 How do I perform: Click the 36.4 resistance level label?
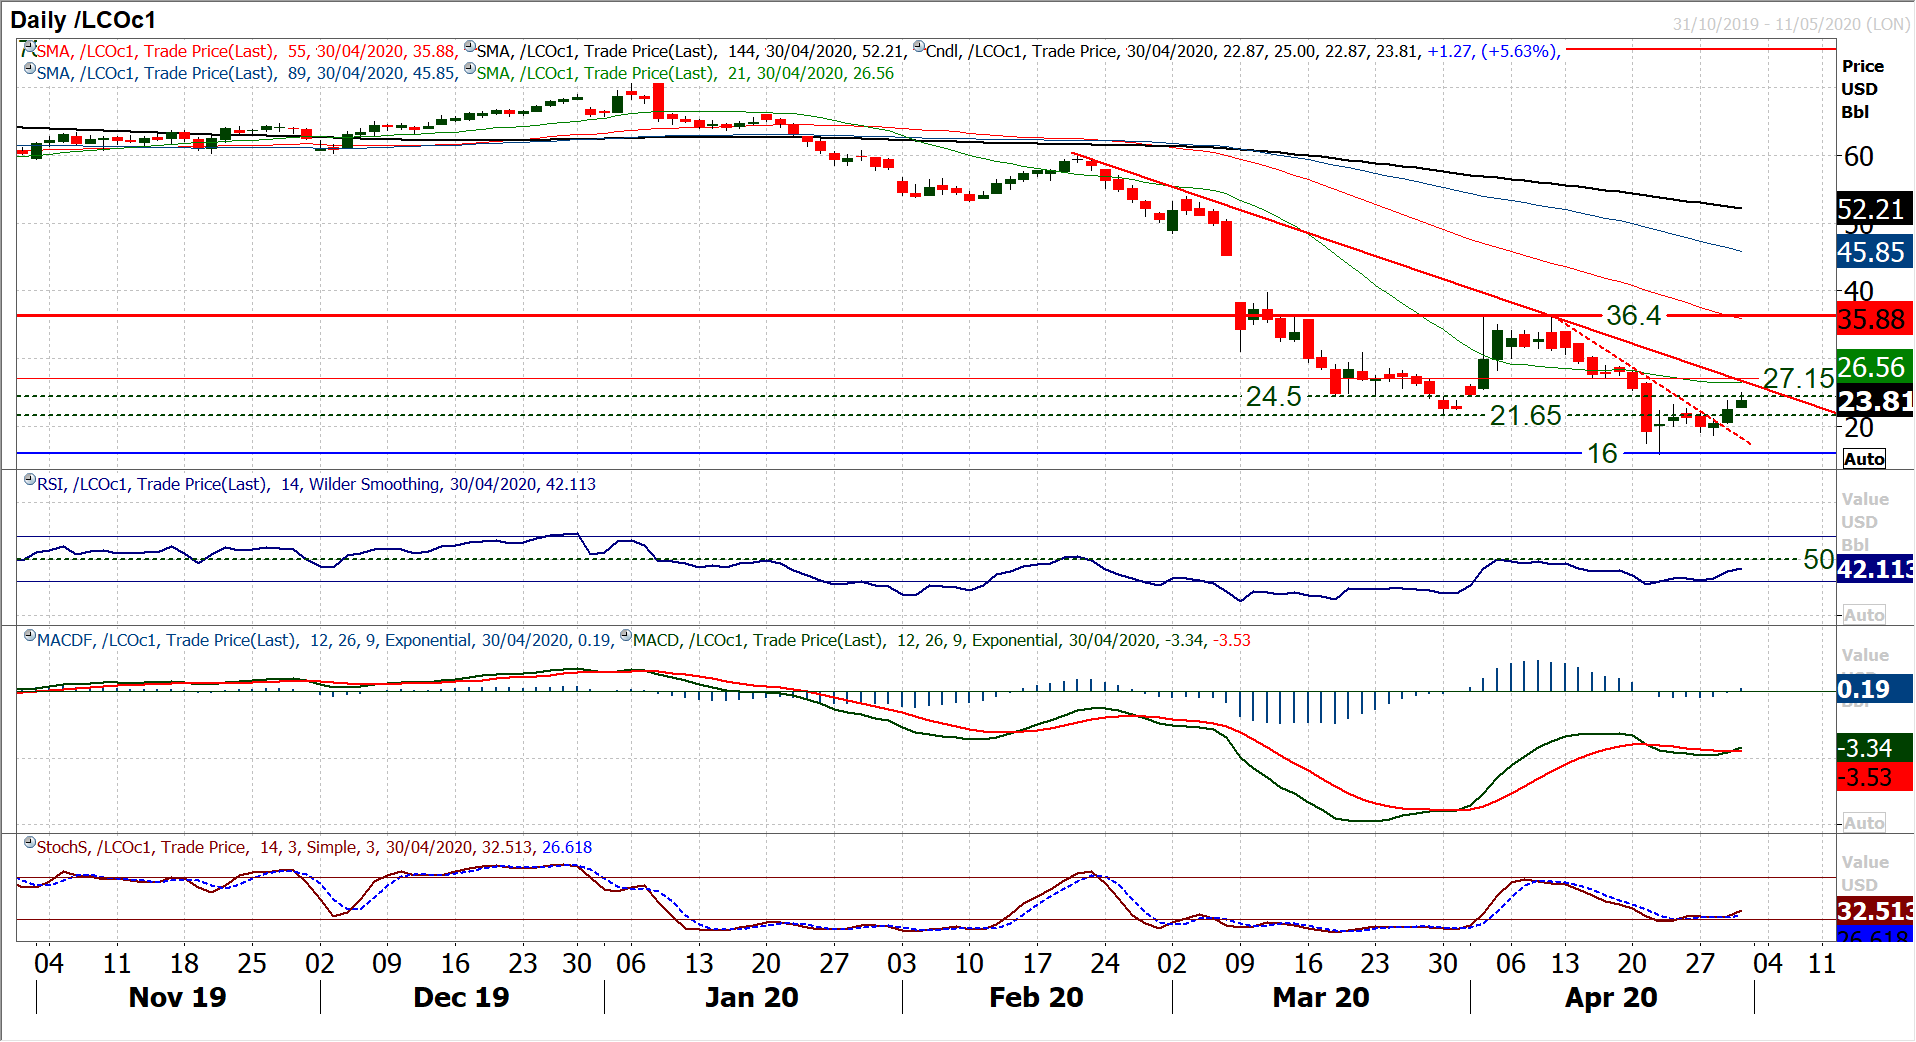point(1634,316)
